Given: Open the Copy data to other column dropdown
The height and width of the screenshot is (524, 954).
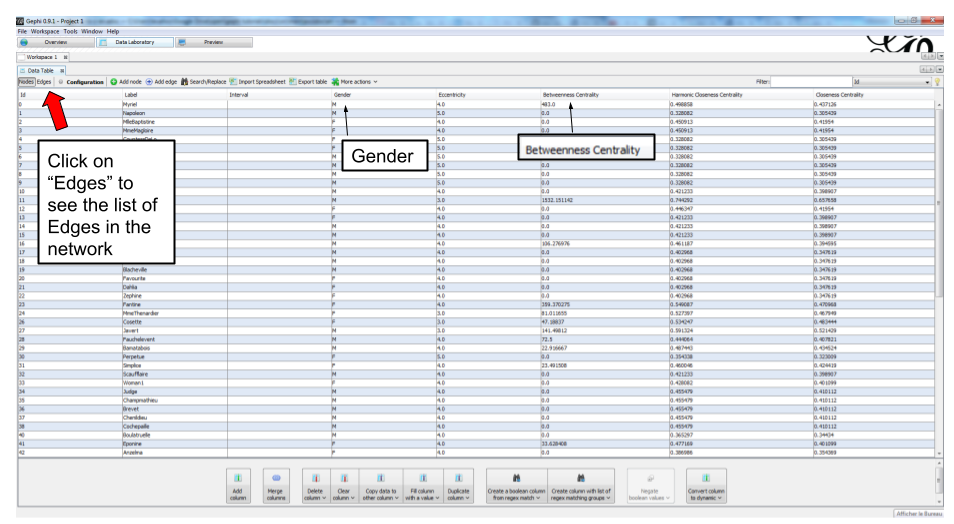Looking at the screenshot, I should click(381, 486).
